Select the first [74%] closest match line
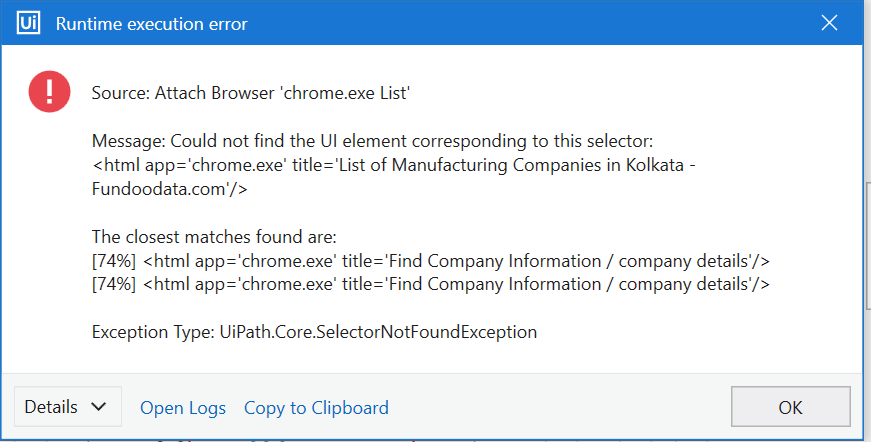Image resolution: width=871 pixels, height=442 pixels. (430, 261)
